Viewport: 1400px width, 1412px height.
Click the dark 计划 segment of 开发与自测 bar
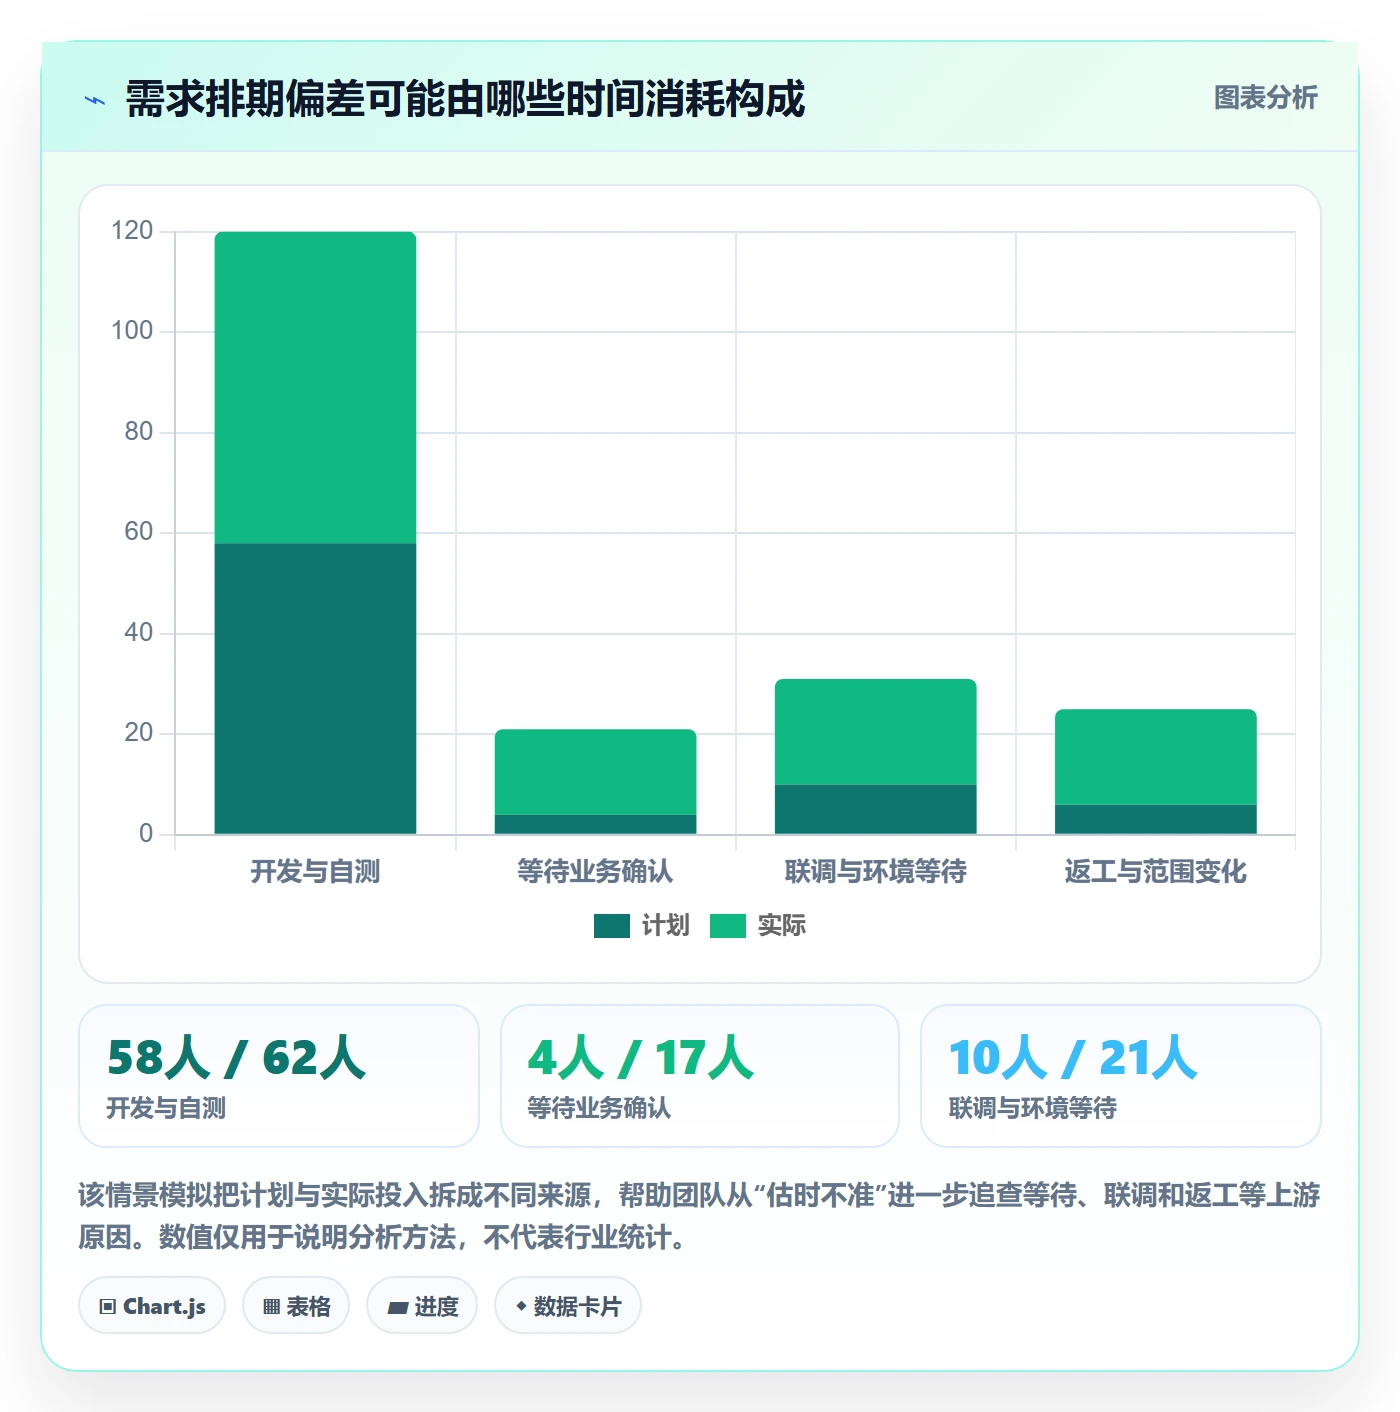315,689
